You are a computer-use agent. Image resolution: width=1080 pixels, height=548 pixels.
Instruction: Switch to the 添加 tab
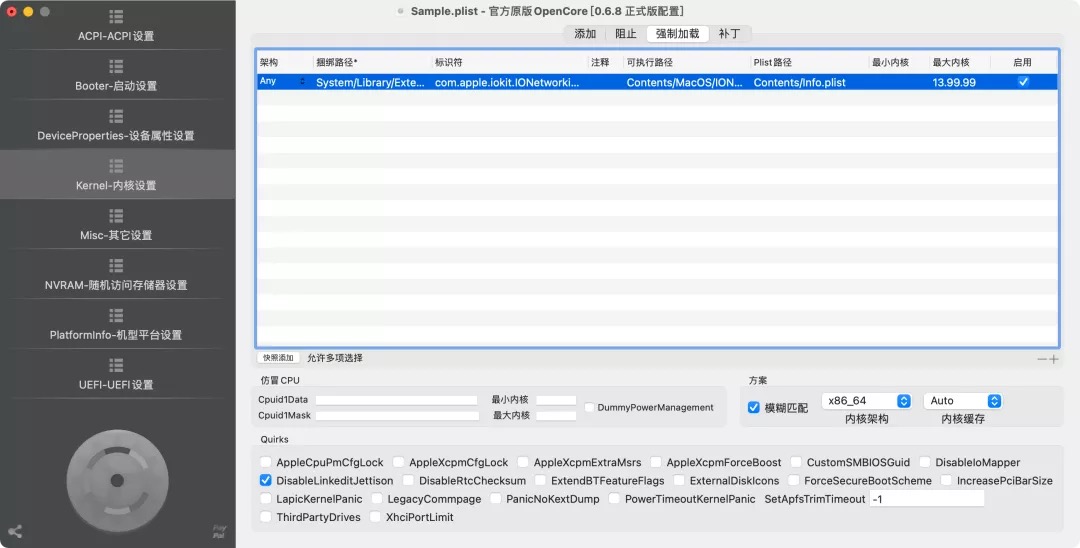[585, 34]
